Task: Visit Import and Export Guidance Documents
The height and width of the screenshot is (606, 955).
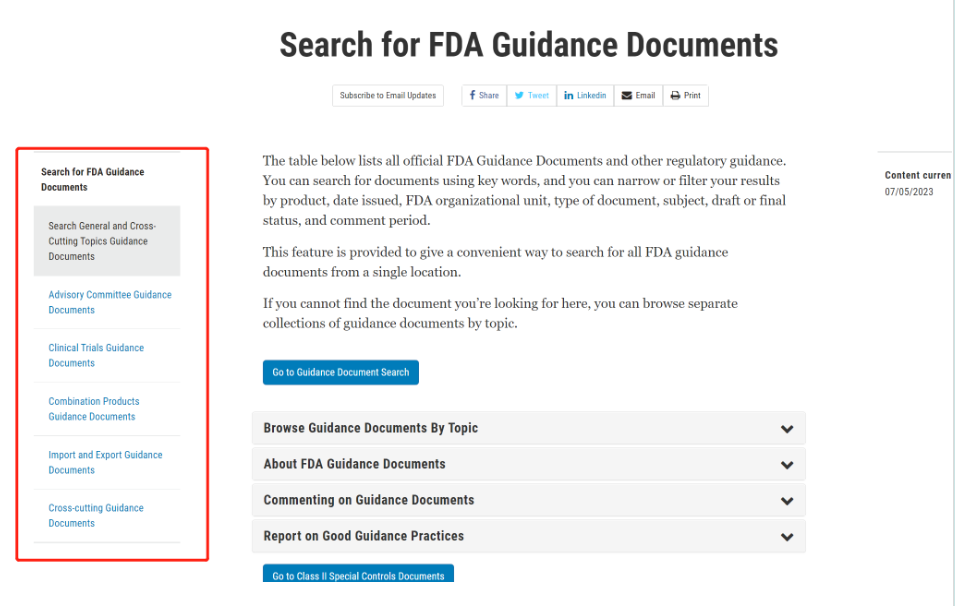Action: tap(105, 462)
